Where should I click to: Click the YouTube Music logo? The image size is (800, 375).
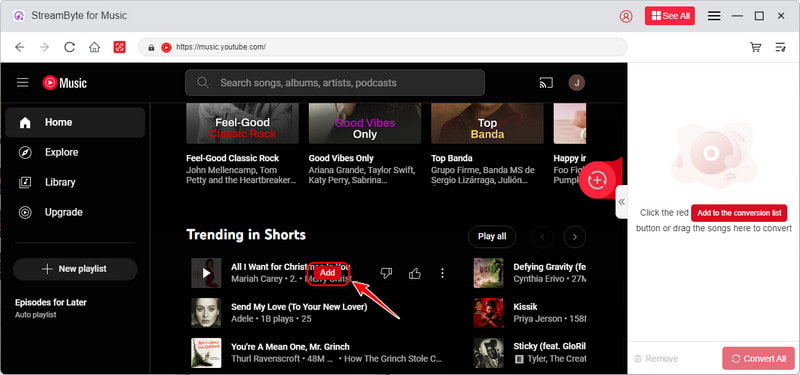(65, 83)
